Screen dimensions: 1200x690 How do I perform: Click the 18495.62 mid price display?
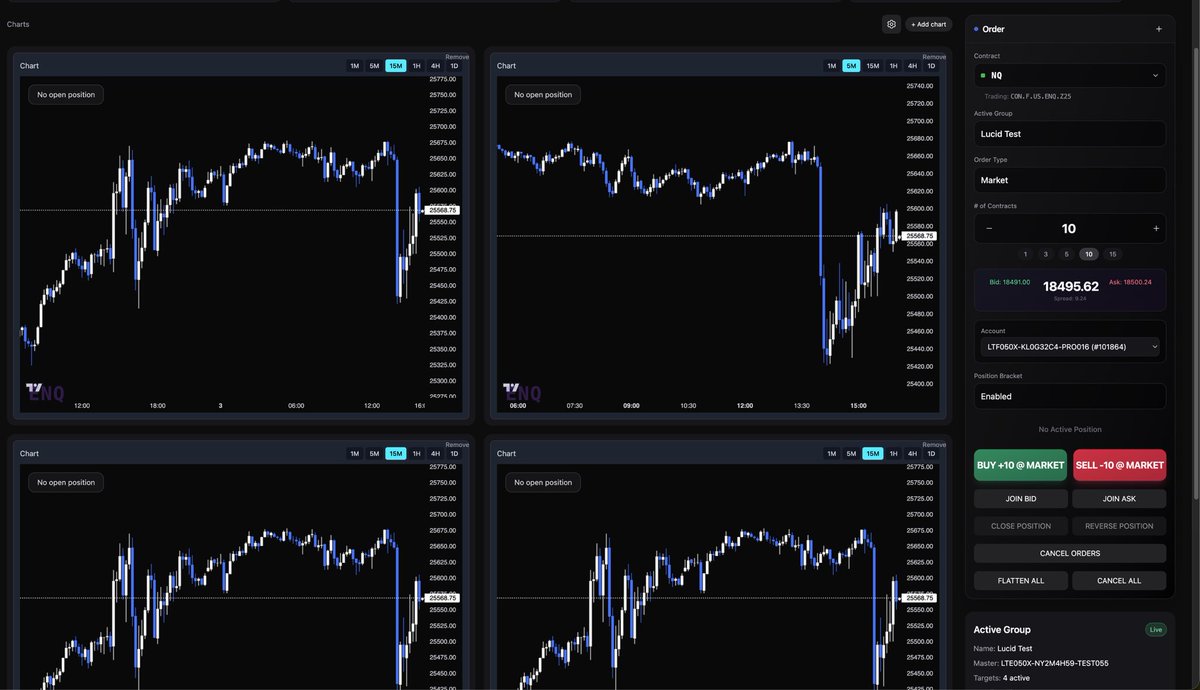(x=1070, y=286)
